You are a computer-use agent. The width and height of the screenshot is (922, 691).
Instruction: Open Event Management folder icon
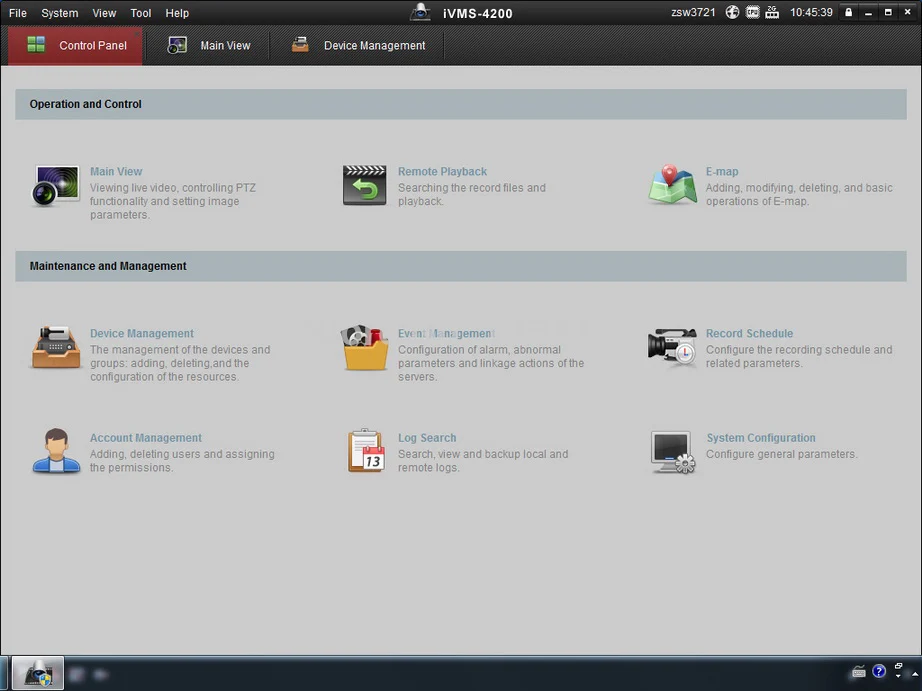365,348
